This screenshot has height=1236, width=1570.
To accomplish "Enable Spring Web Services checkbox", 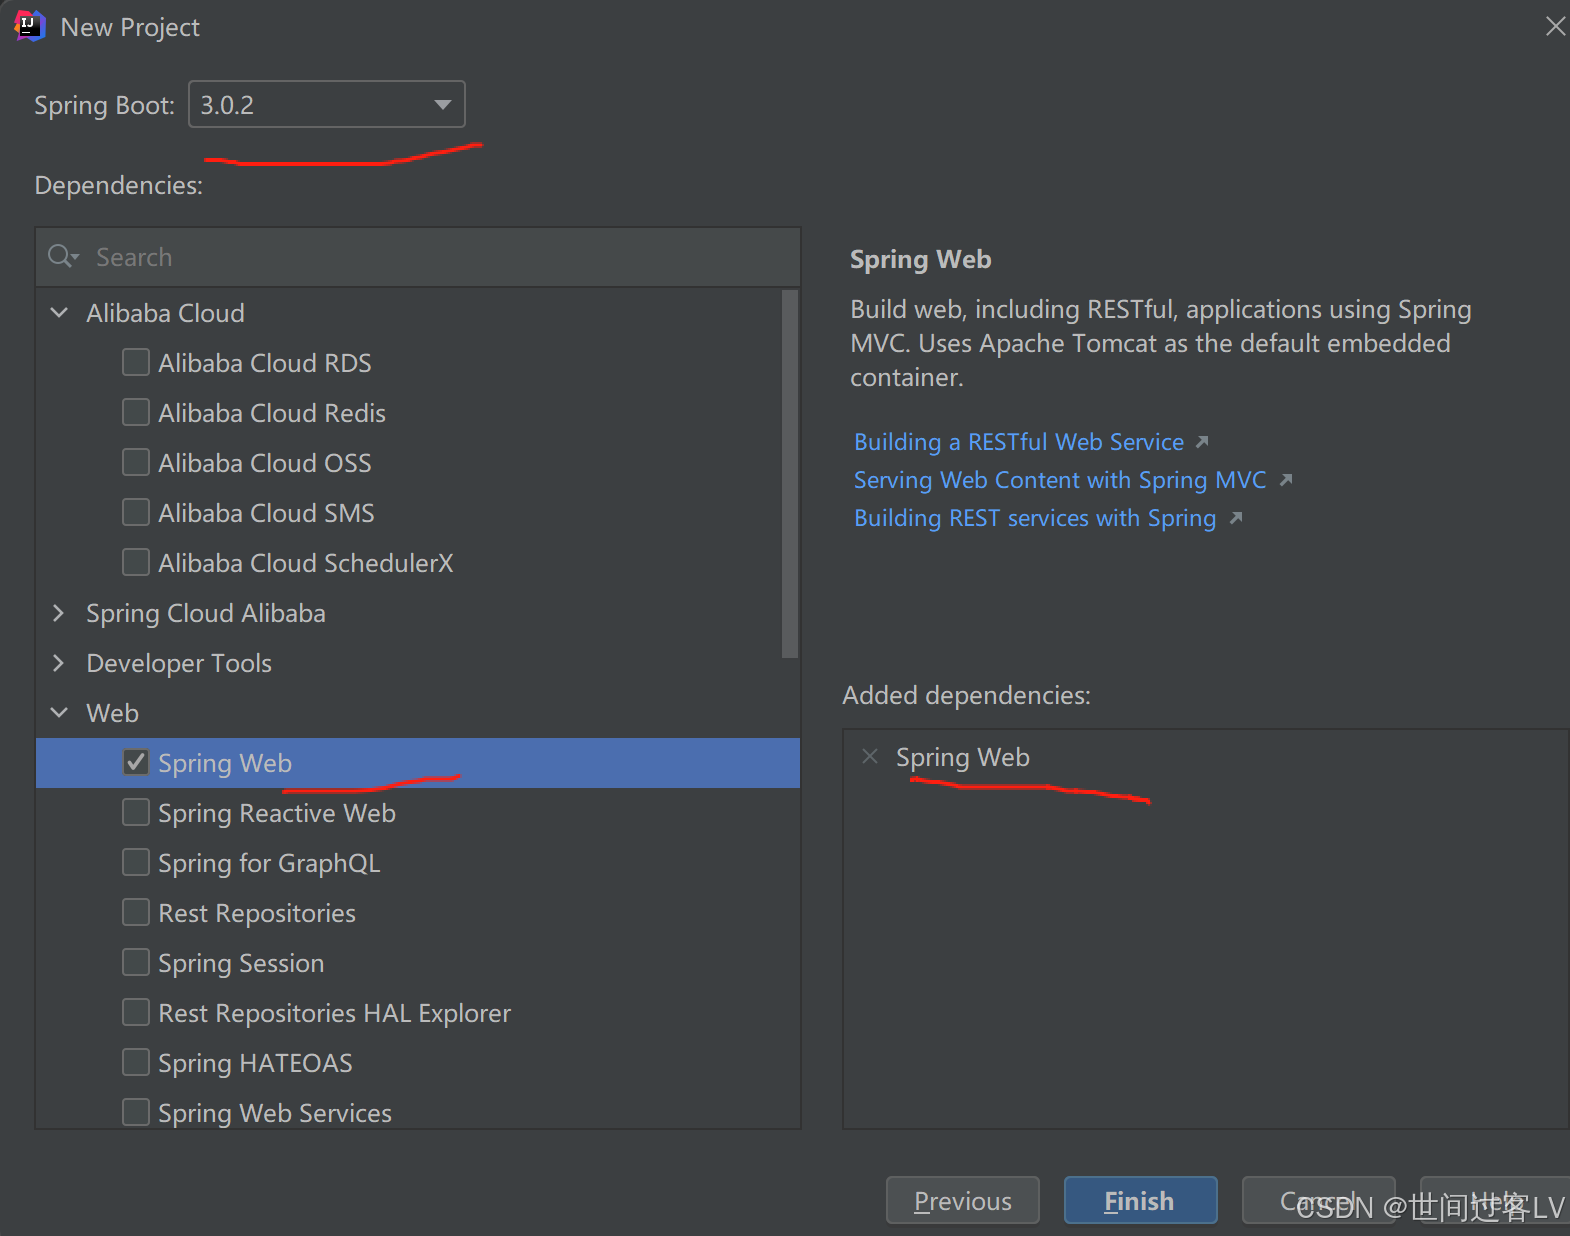I will click(x=136, y=1112).
